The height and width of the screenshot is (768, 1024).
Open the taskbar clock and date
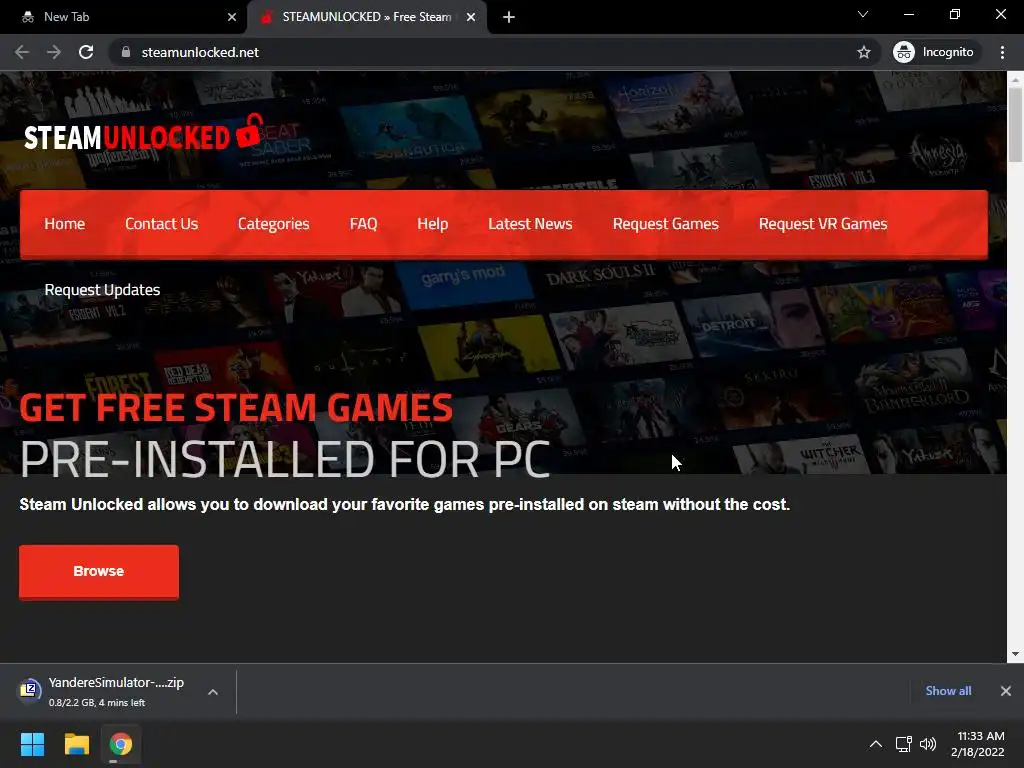978,744
